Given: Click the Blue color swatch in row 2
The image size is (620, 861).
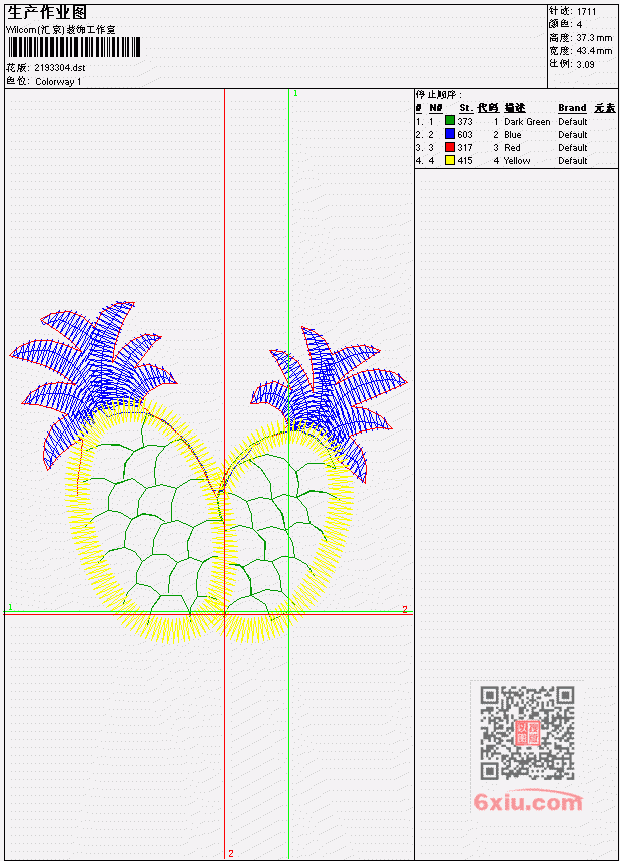Looking at the screenshot, I should (x=450, y=134).
